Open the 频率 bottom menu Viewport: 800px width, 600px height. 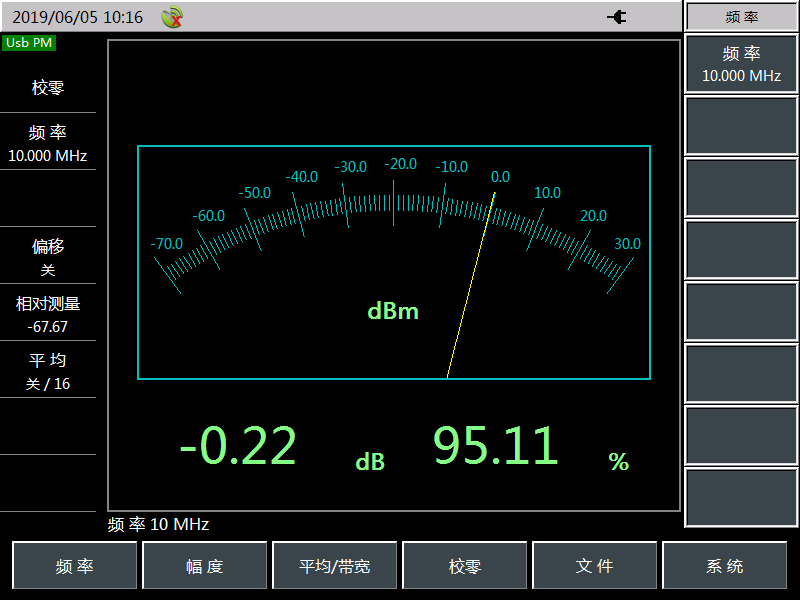click(x=74, y=565)
